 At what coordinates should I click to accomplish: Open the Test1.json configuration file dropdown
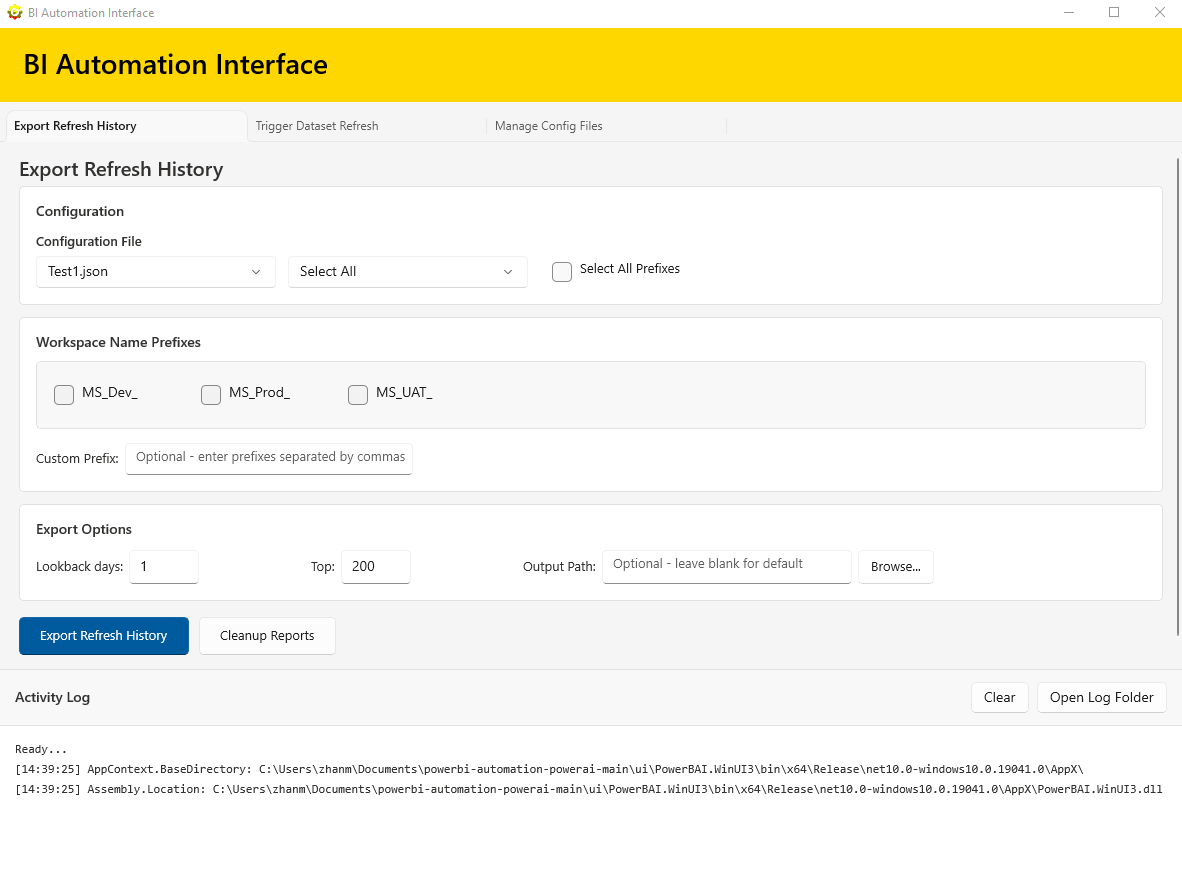point(155,271)
